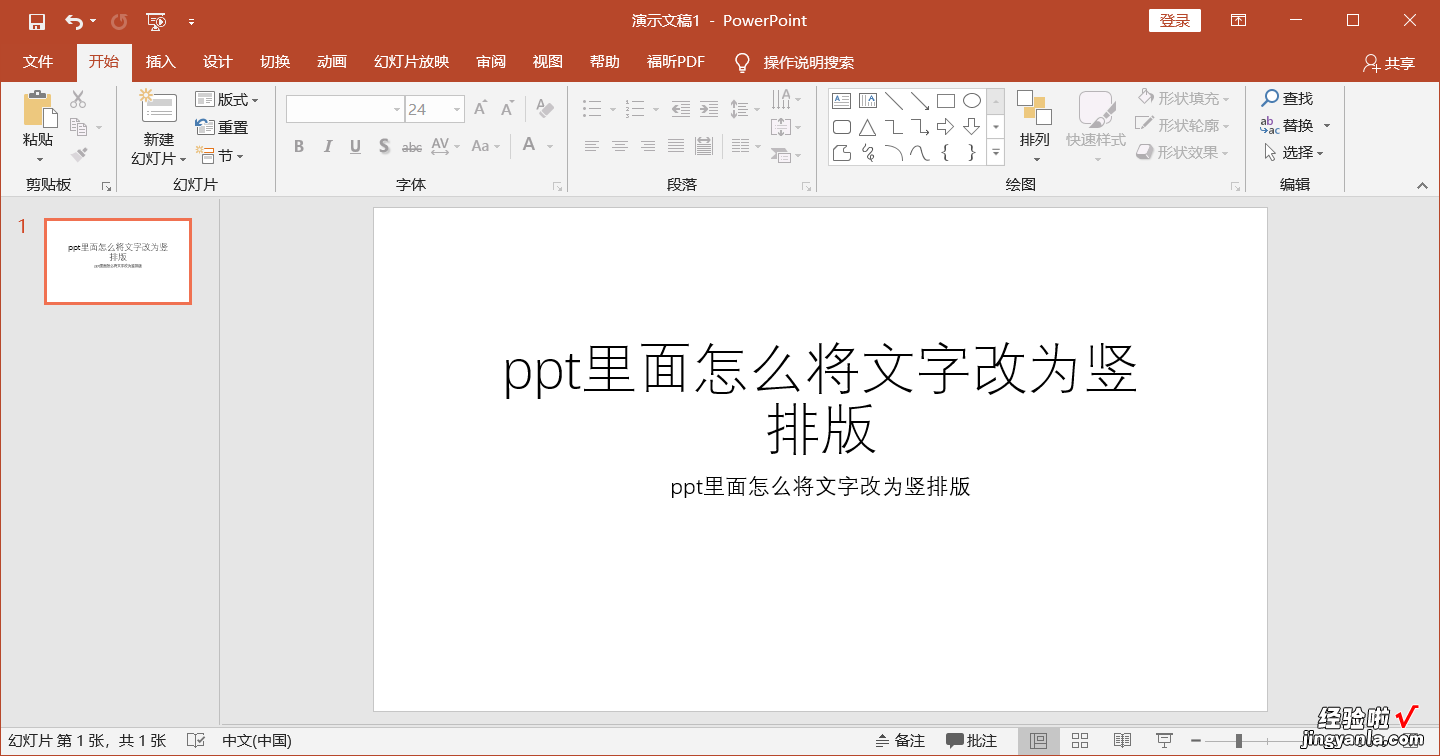Select the arrow line shape
Image resolution: width=1440 pixels, height=756 pixels.
click(x=920, y=100)
